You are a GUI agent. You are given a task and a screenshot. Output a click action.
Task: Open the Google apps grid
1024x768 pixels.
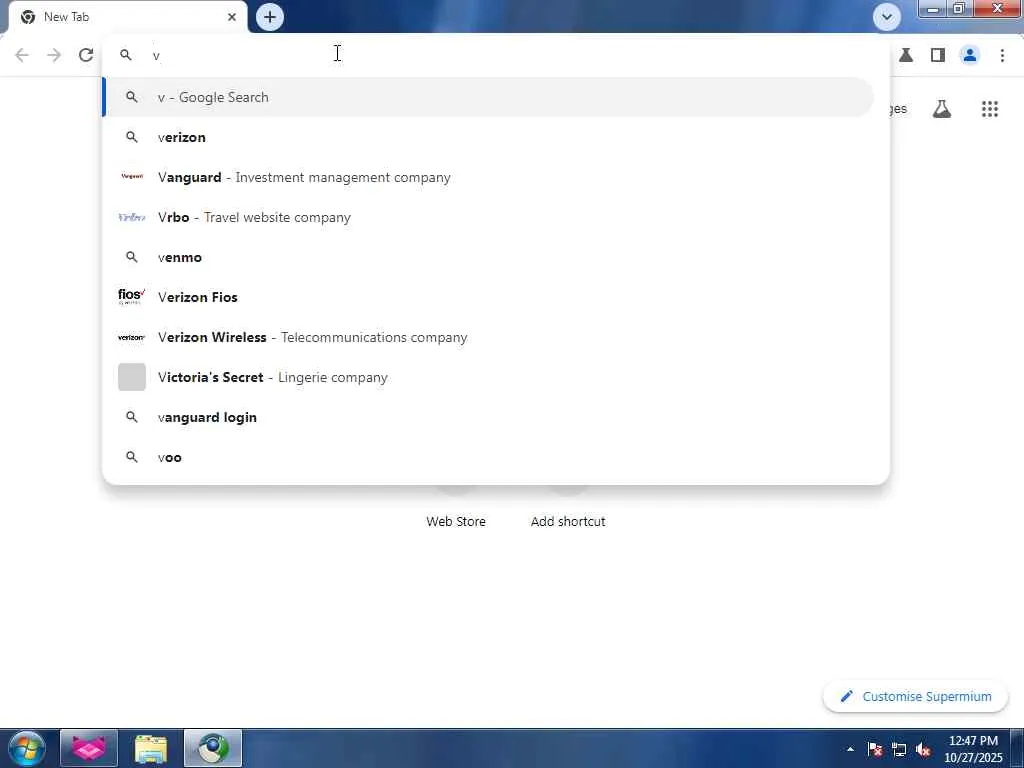click(x=989, y=109)
